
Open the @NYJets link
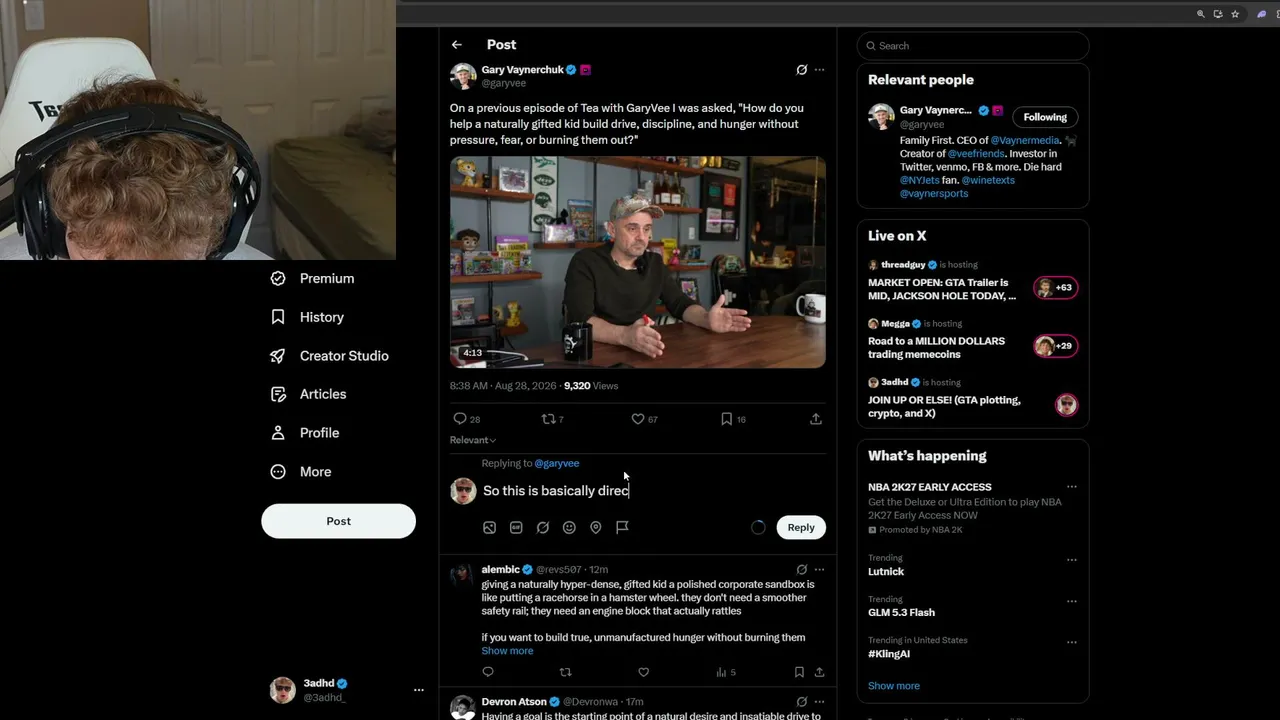click(x=920, y=180)
